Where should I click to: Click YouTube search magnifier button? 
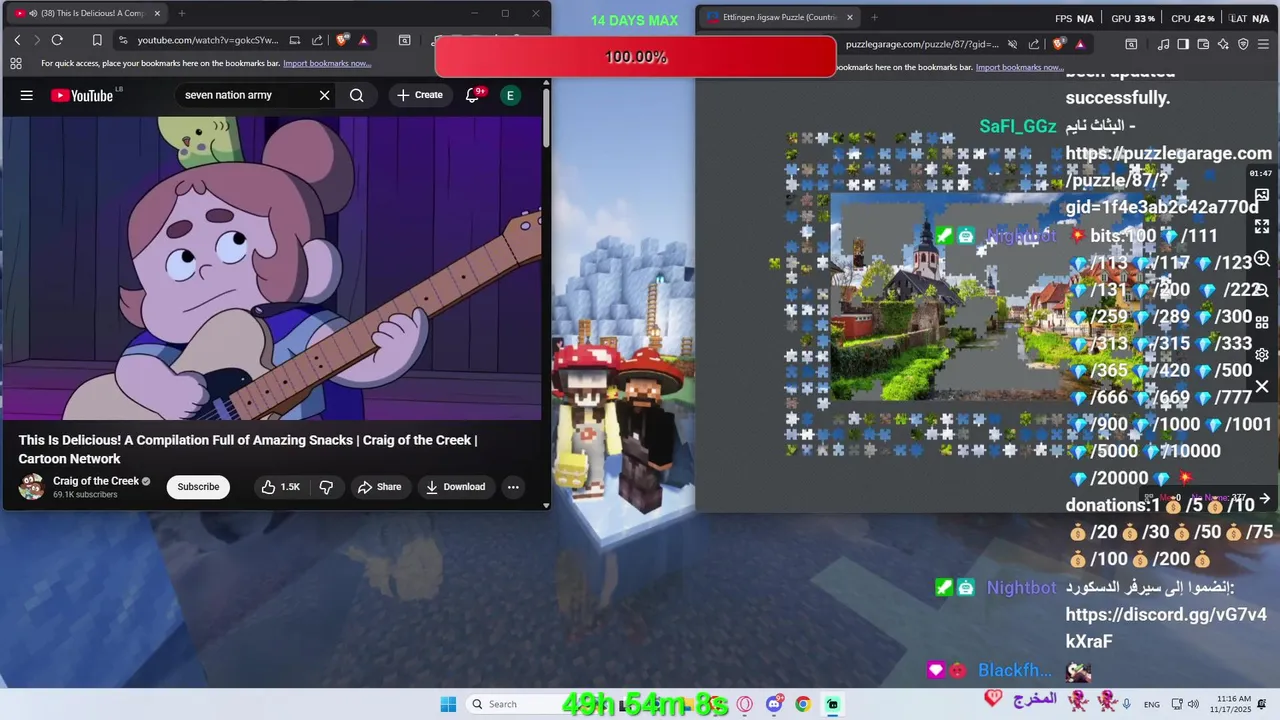click(x=357, y=95)
